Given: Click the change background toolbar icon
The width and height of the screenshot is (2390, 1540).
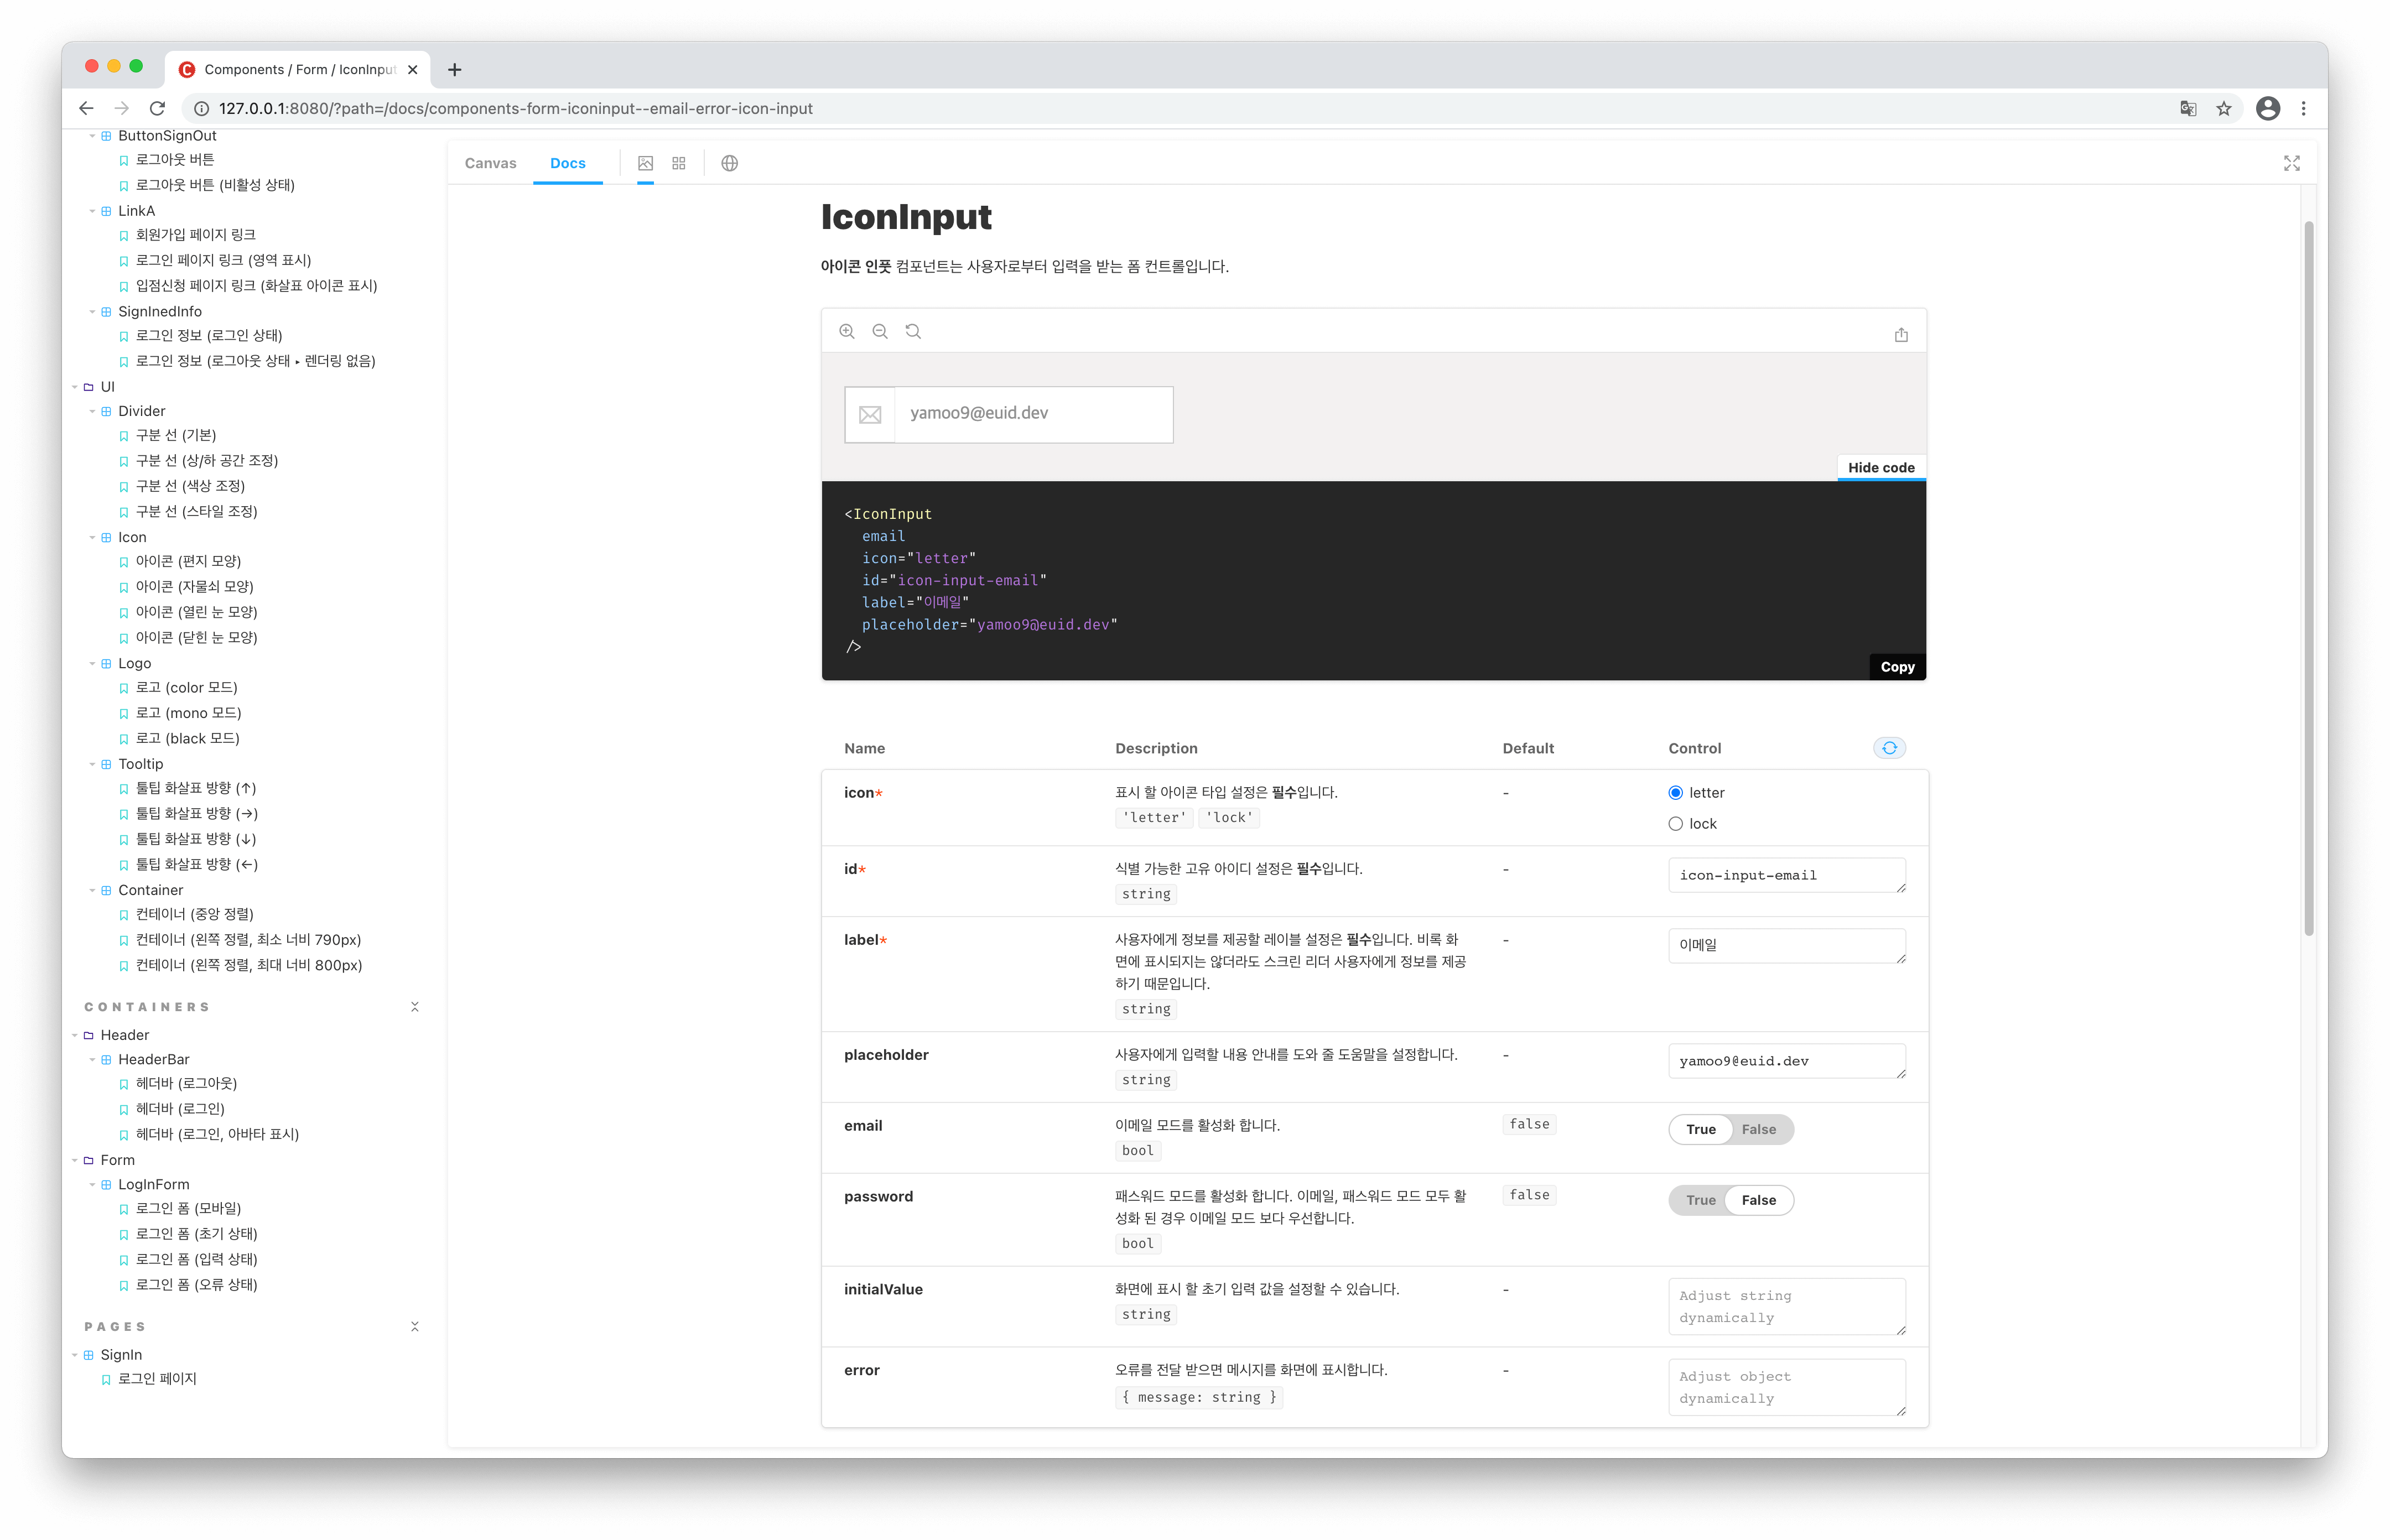Looking at the screenshot, I should (x=646, y=163).
